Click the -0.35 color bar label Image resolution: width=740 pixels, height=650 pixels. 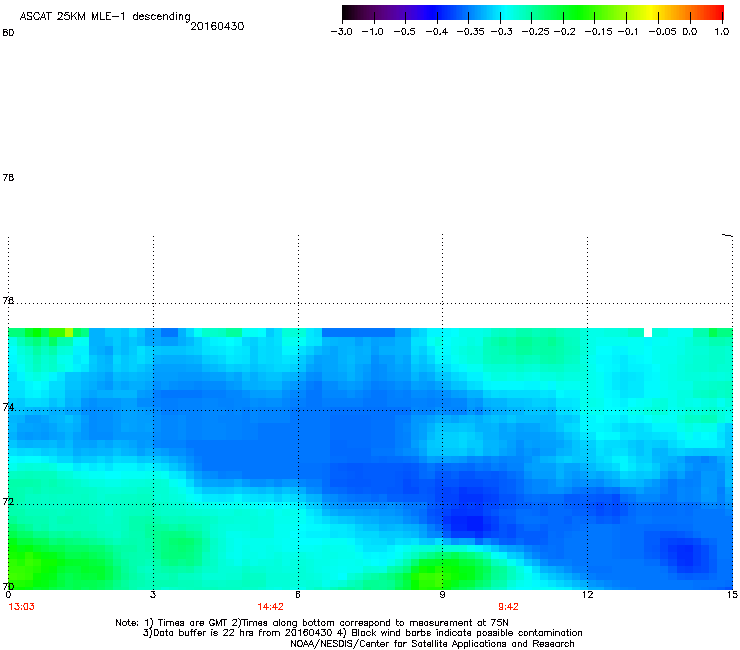coord(470,32)
